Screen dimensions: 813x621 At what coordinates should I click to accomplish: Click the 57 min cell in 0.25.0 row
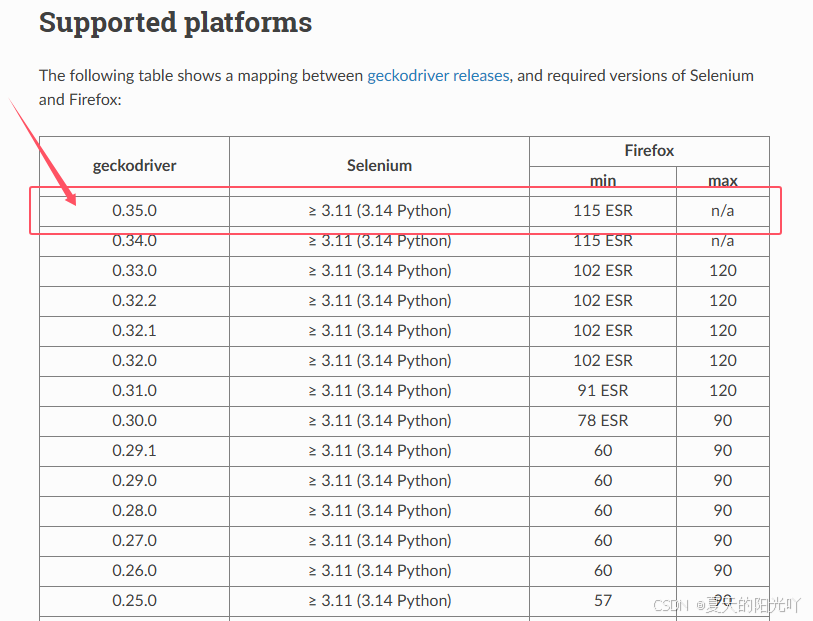603,601
